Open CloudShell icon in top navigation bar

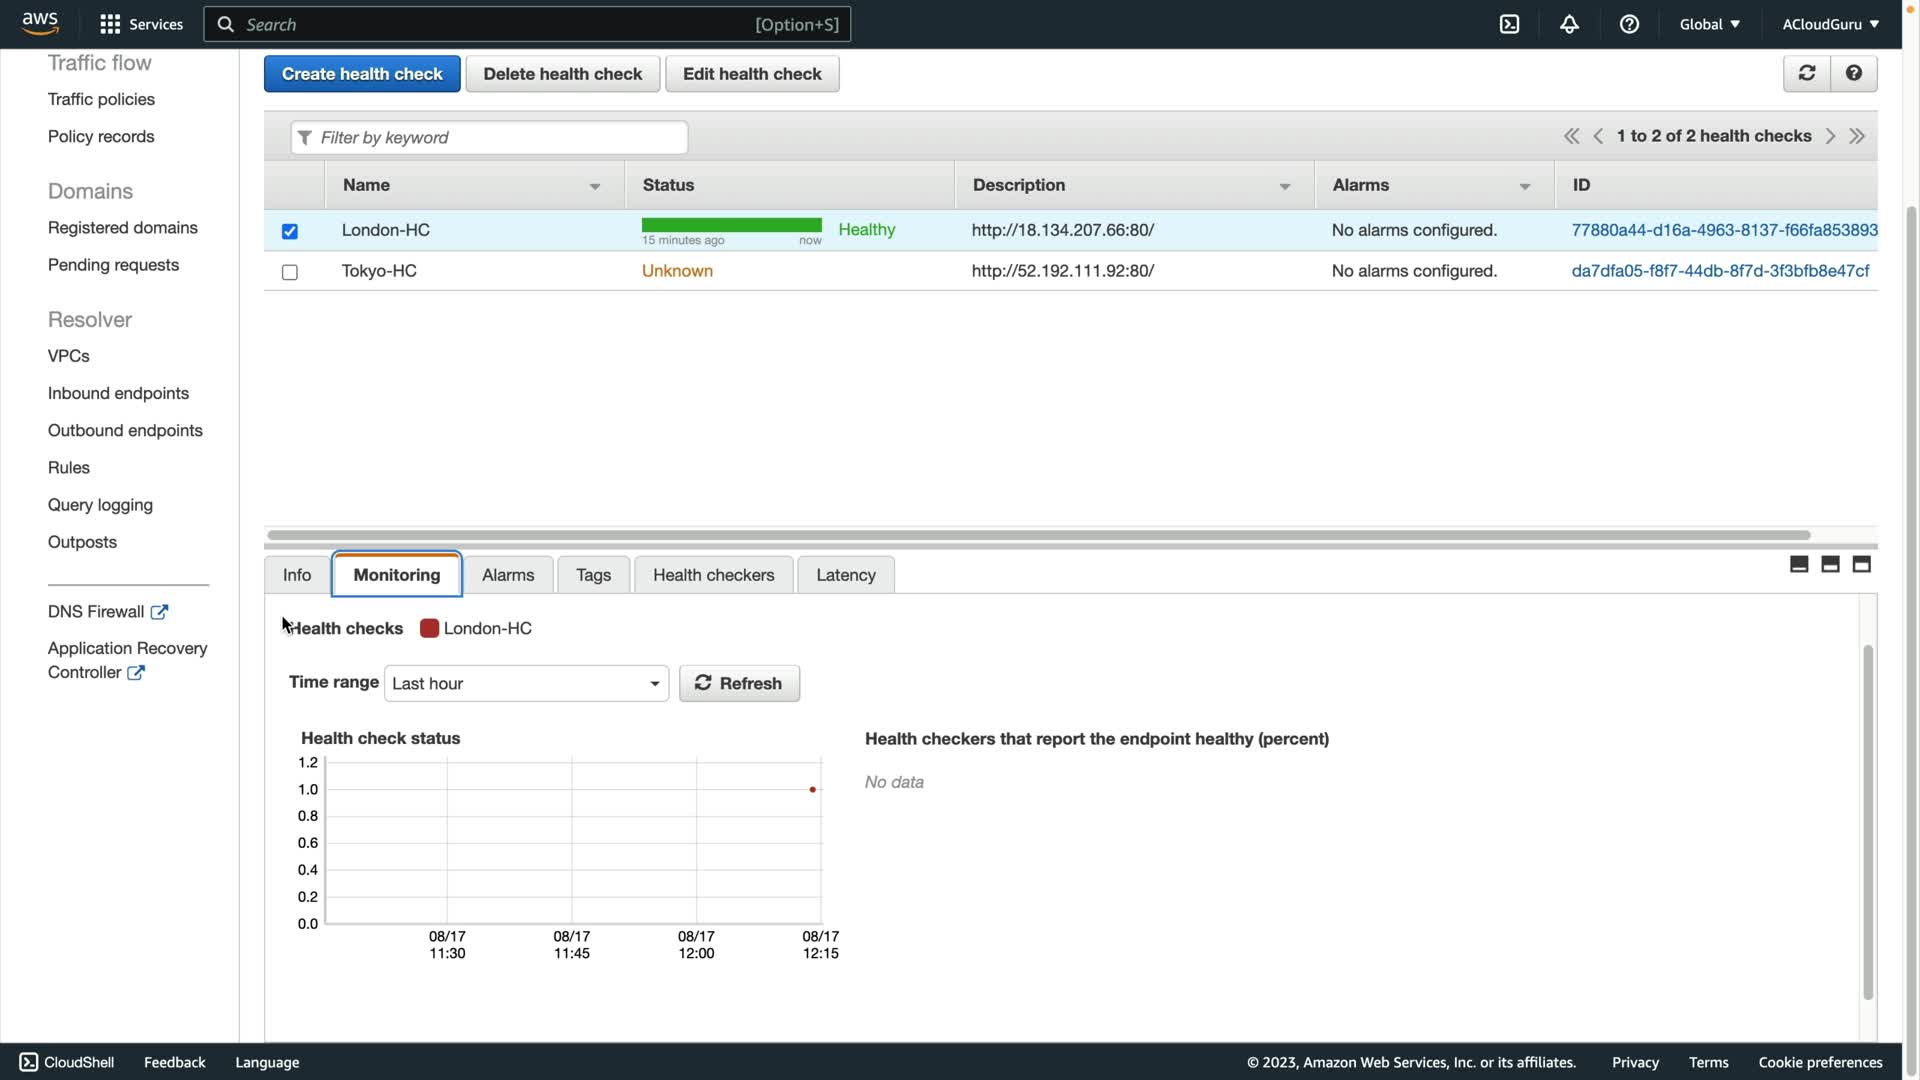click(x=1509, y=24)
